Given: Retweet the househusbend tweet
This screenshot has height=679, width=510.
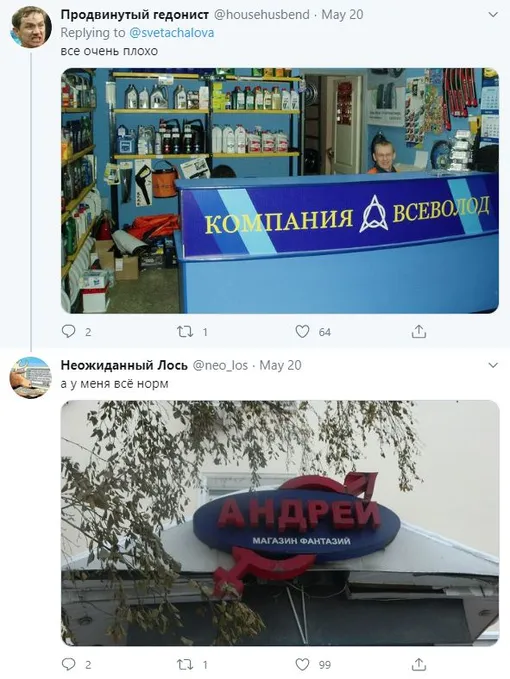Looking at the screenshot, I should coord(185,332).
